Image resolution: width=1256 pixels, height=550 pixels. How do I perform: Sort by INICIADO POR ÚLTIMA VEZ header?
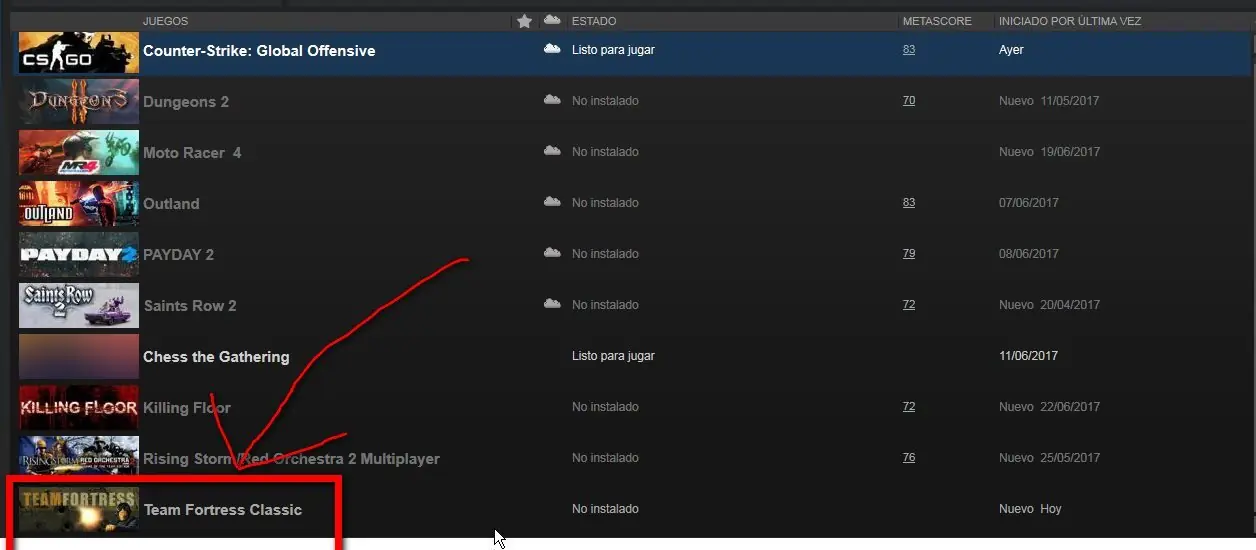[1070, 21]
